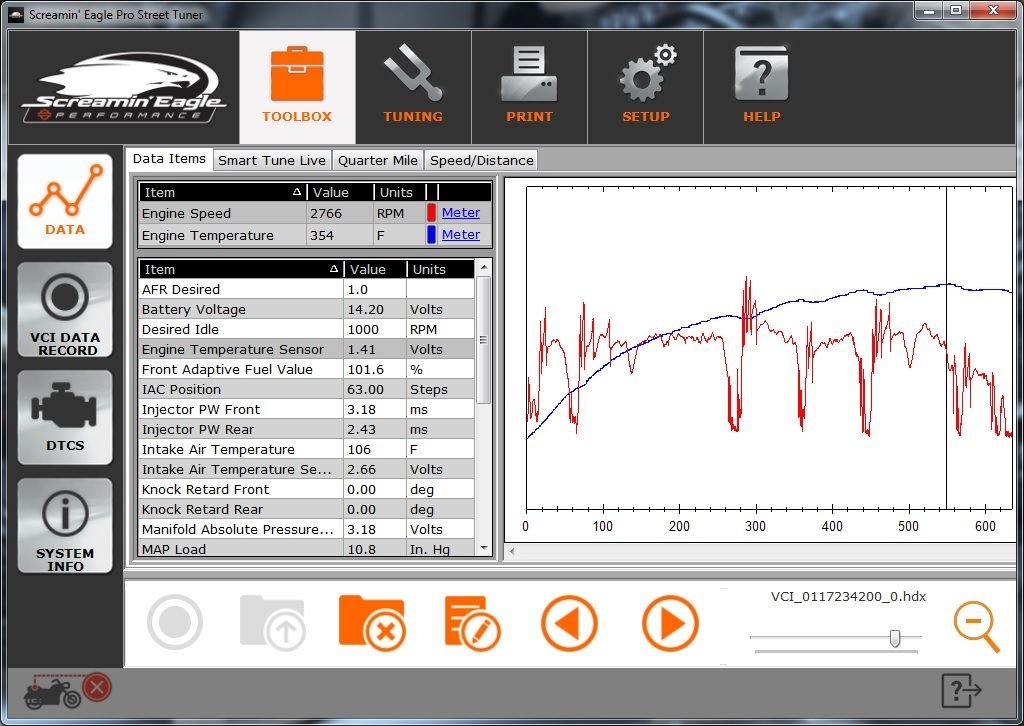1024x726 pixels.
Task: Click the Meter link for Engine Temperature
Action: tap(461, 235)
